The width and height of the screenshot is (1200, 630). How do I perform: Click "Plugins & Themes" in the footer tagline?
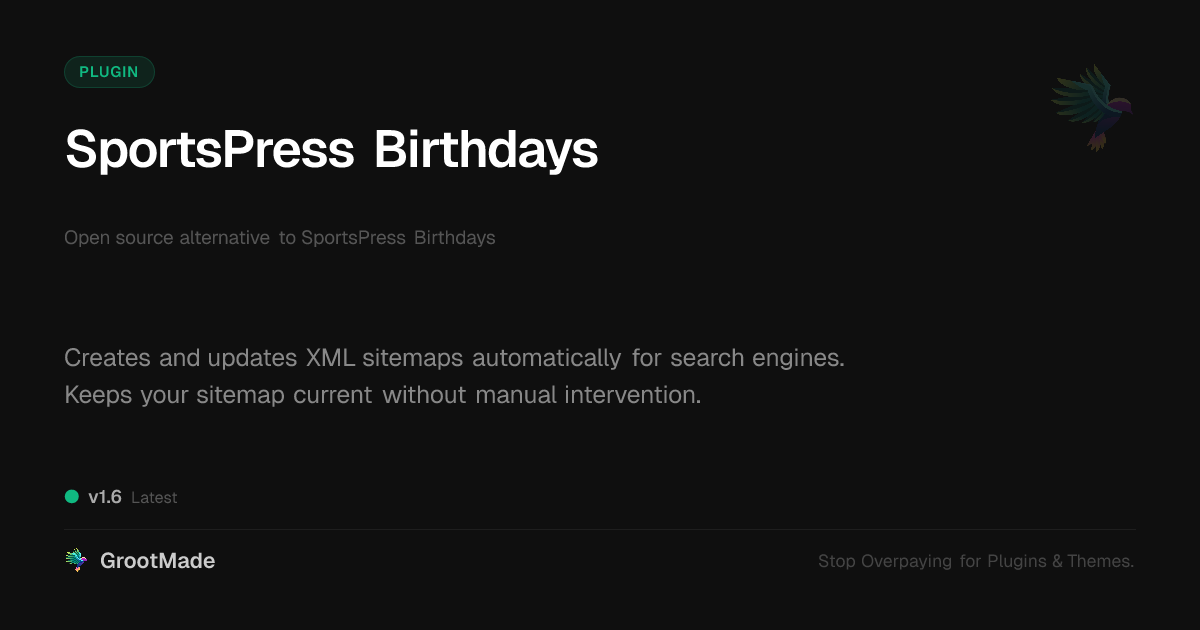pyautogui.click(x=1060, y=561)
